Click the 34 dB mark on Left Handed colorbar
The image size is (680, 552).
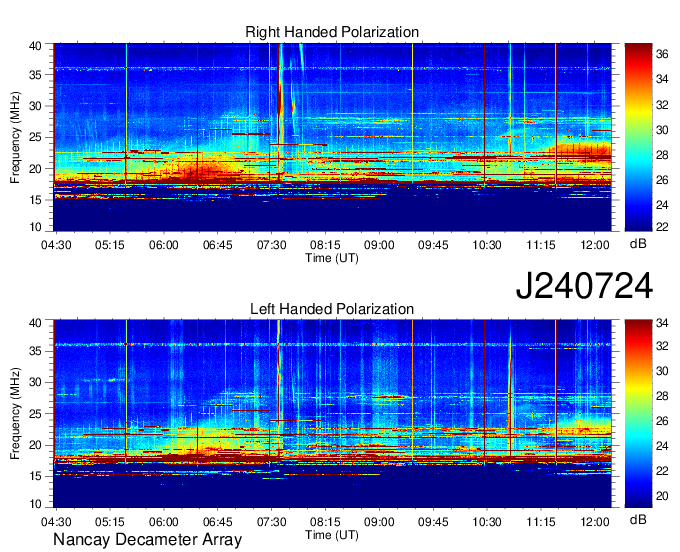(x=662, y=323)
